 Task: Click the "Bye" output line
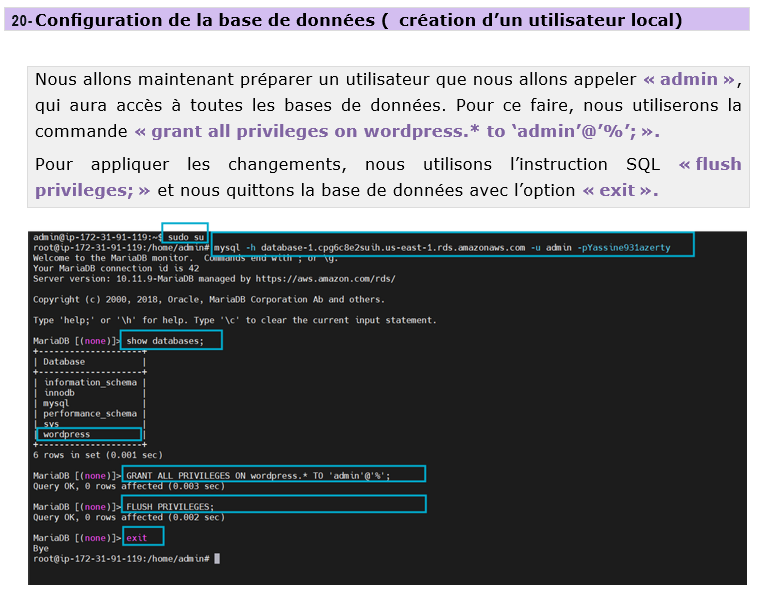(41, 548)
